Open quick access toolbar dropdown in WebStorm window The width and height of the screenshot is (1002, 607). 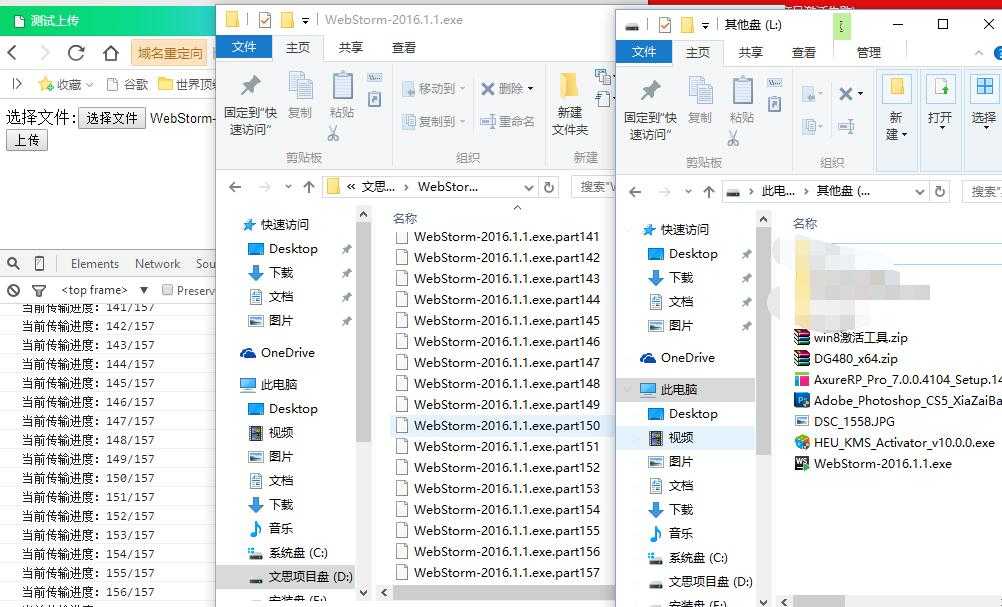tap(305, 20)
